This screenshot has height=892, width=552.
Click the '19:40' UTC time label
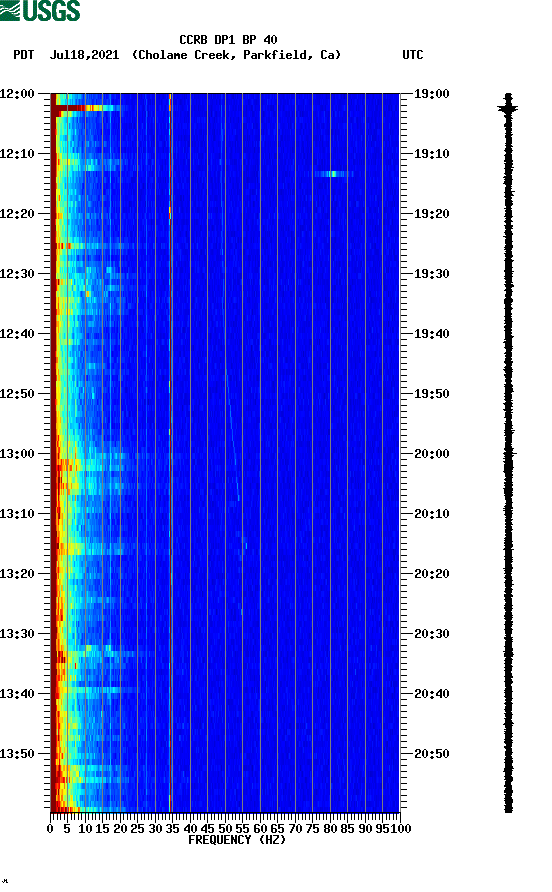(431, 334)
